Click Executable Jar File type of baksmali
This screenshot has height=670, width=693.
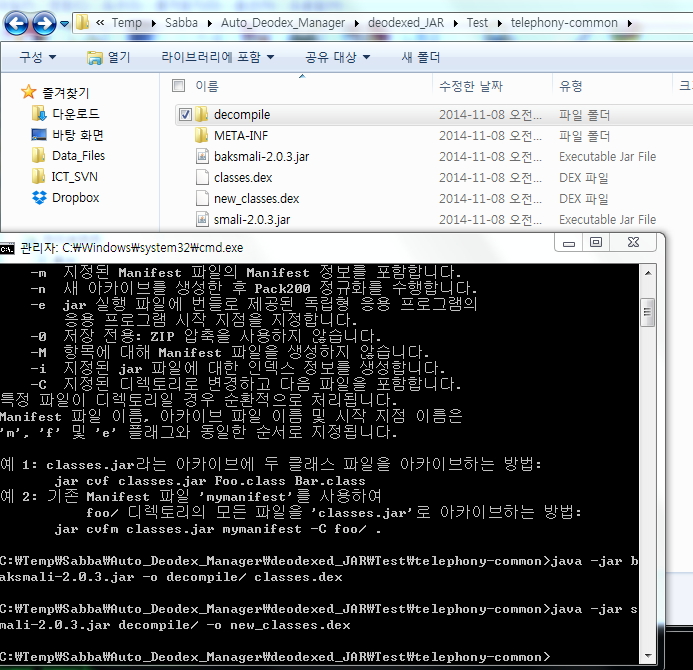607,156
